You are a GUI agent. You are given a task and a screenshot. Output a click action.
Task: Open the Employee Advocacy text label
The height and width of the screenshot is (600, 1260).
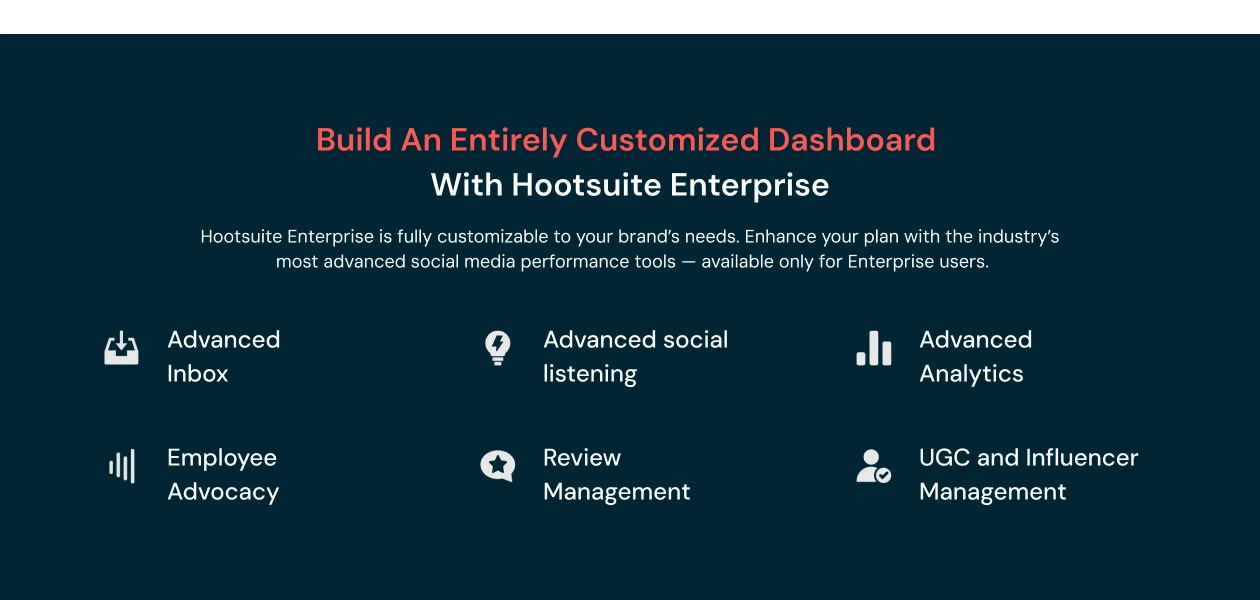pos(222,474)
